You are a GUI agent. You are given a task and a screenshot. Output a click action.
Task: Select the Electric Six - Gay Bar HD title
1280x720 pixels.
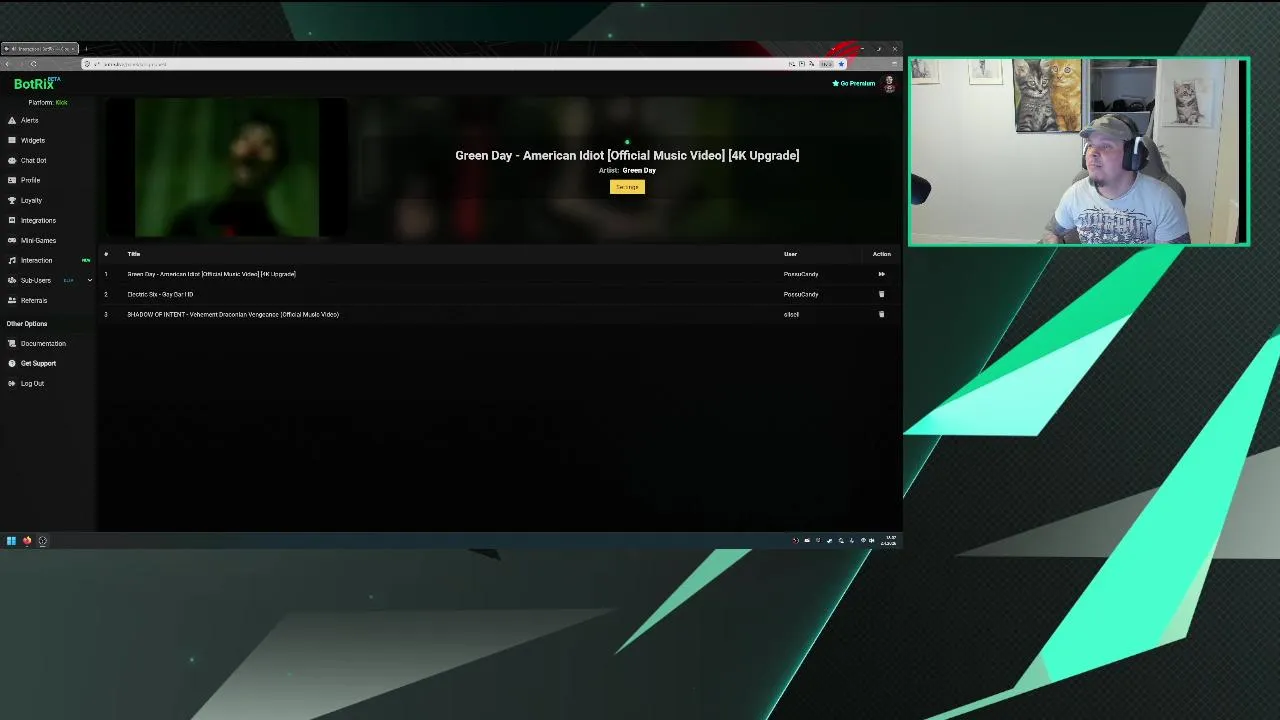160,294
